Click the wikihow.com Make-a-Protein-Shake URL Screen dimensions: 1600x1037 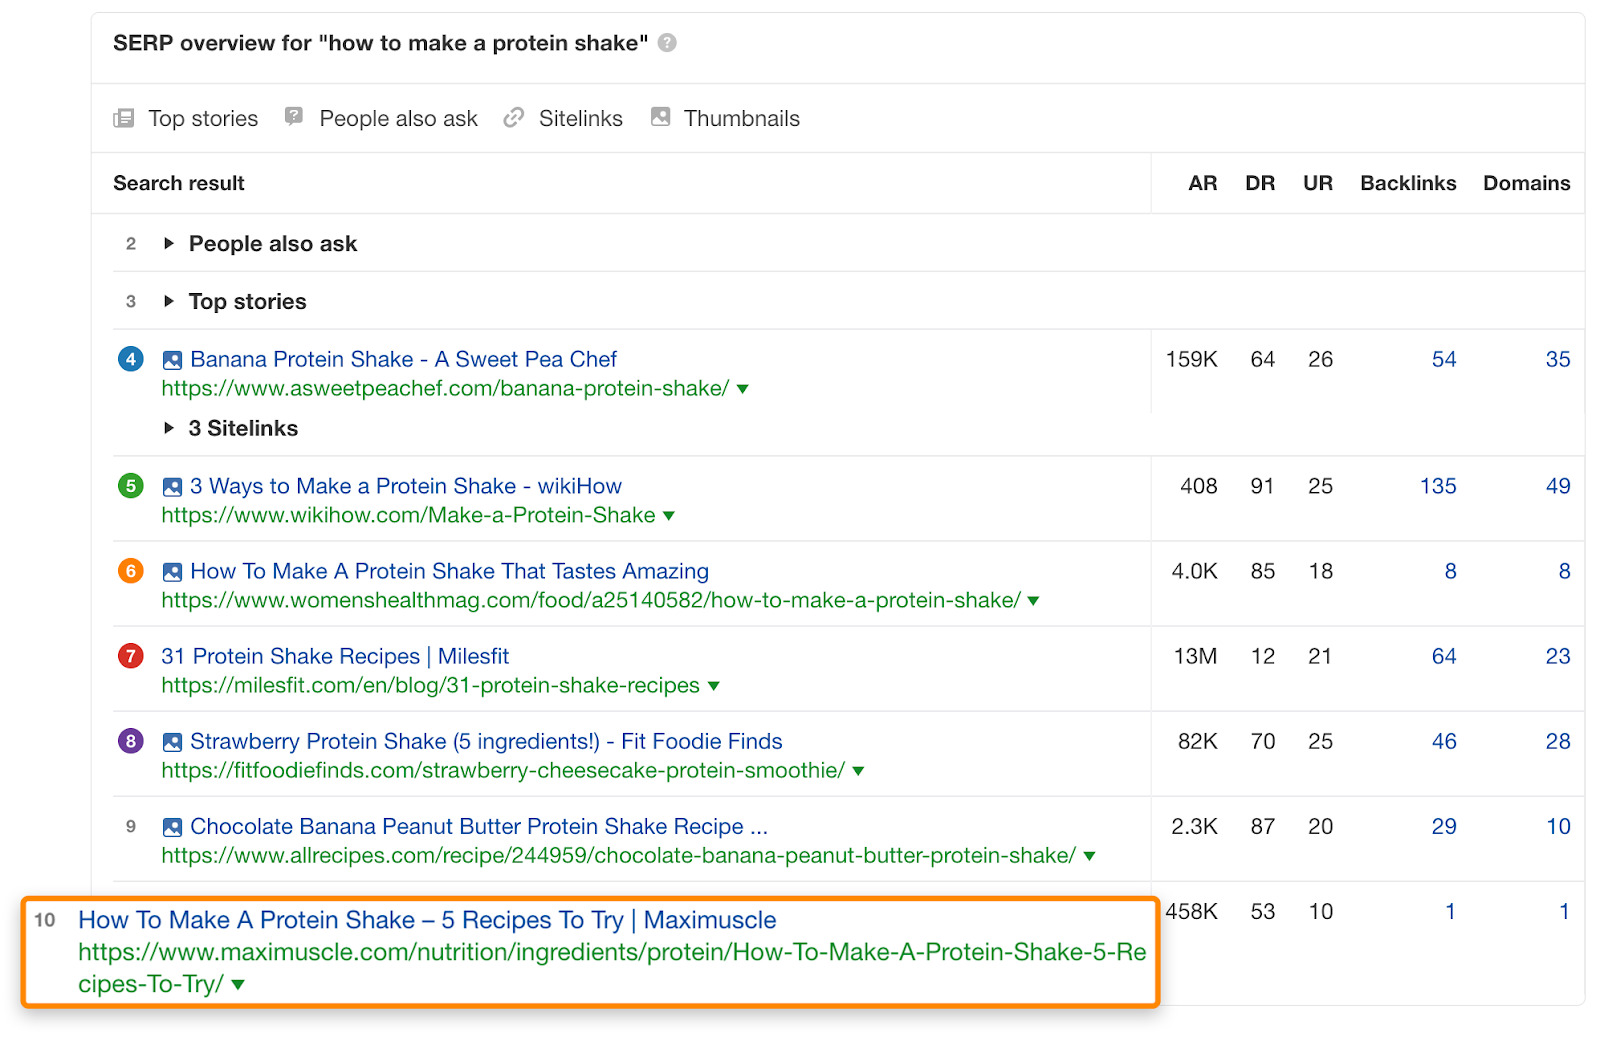point(408,515)
